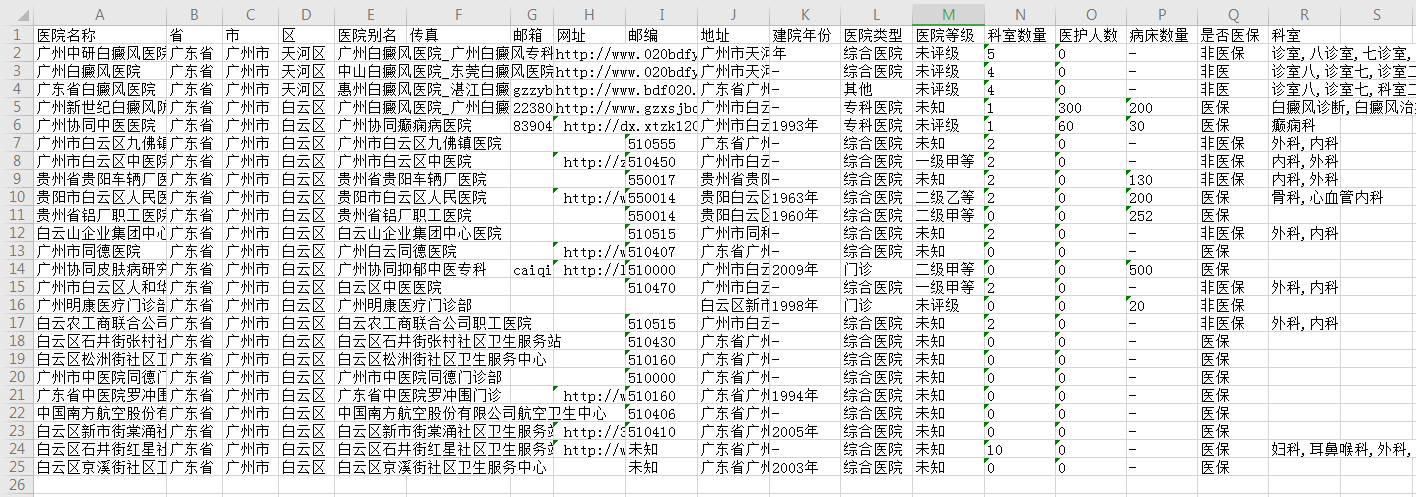Select postal code cell 510406
Image resolution: width=1416 pixels, height=497 pixels.
click(661, 413)
